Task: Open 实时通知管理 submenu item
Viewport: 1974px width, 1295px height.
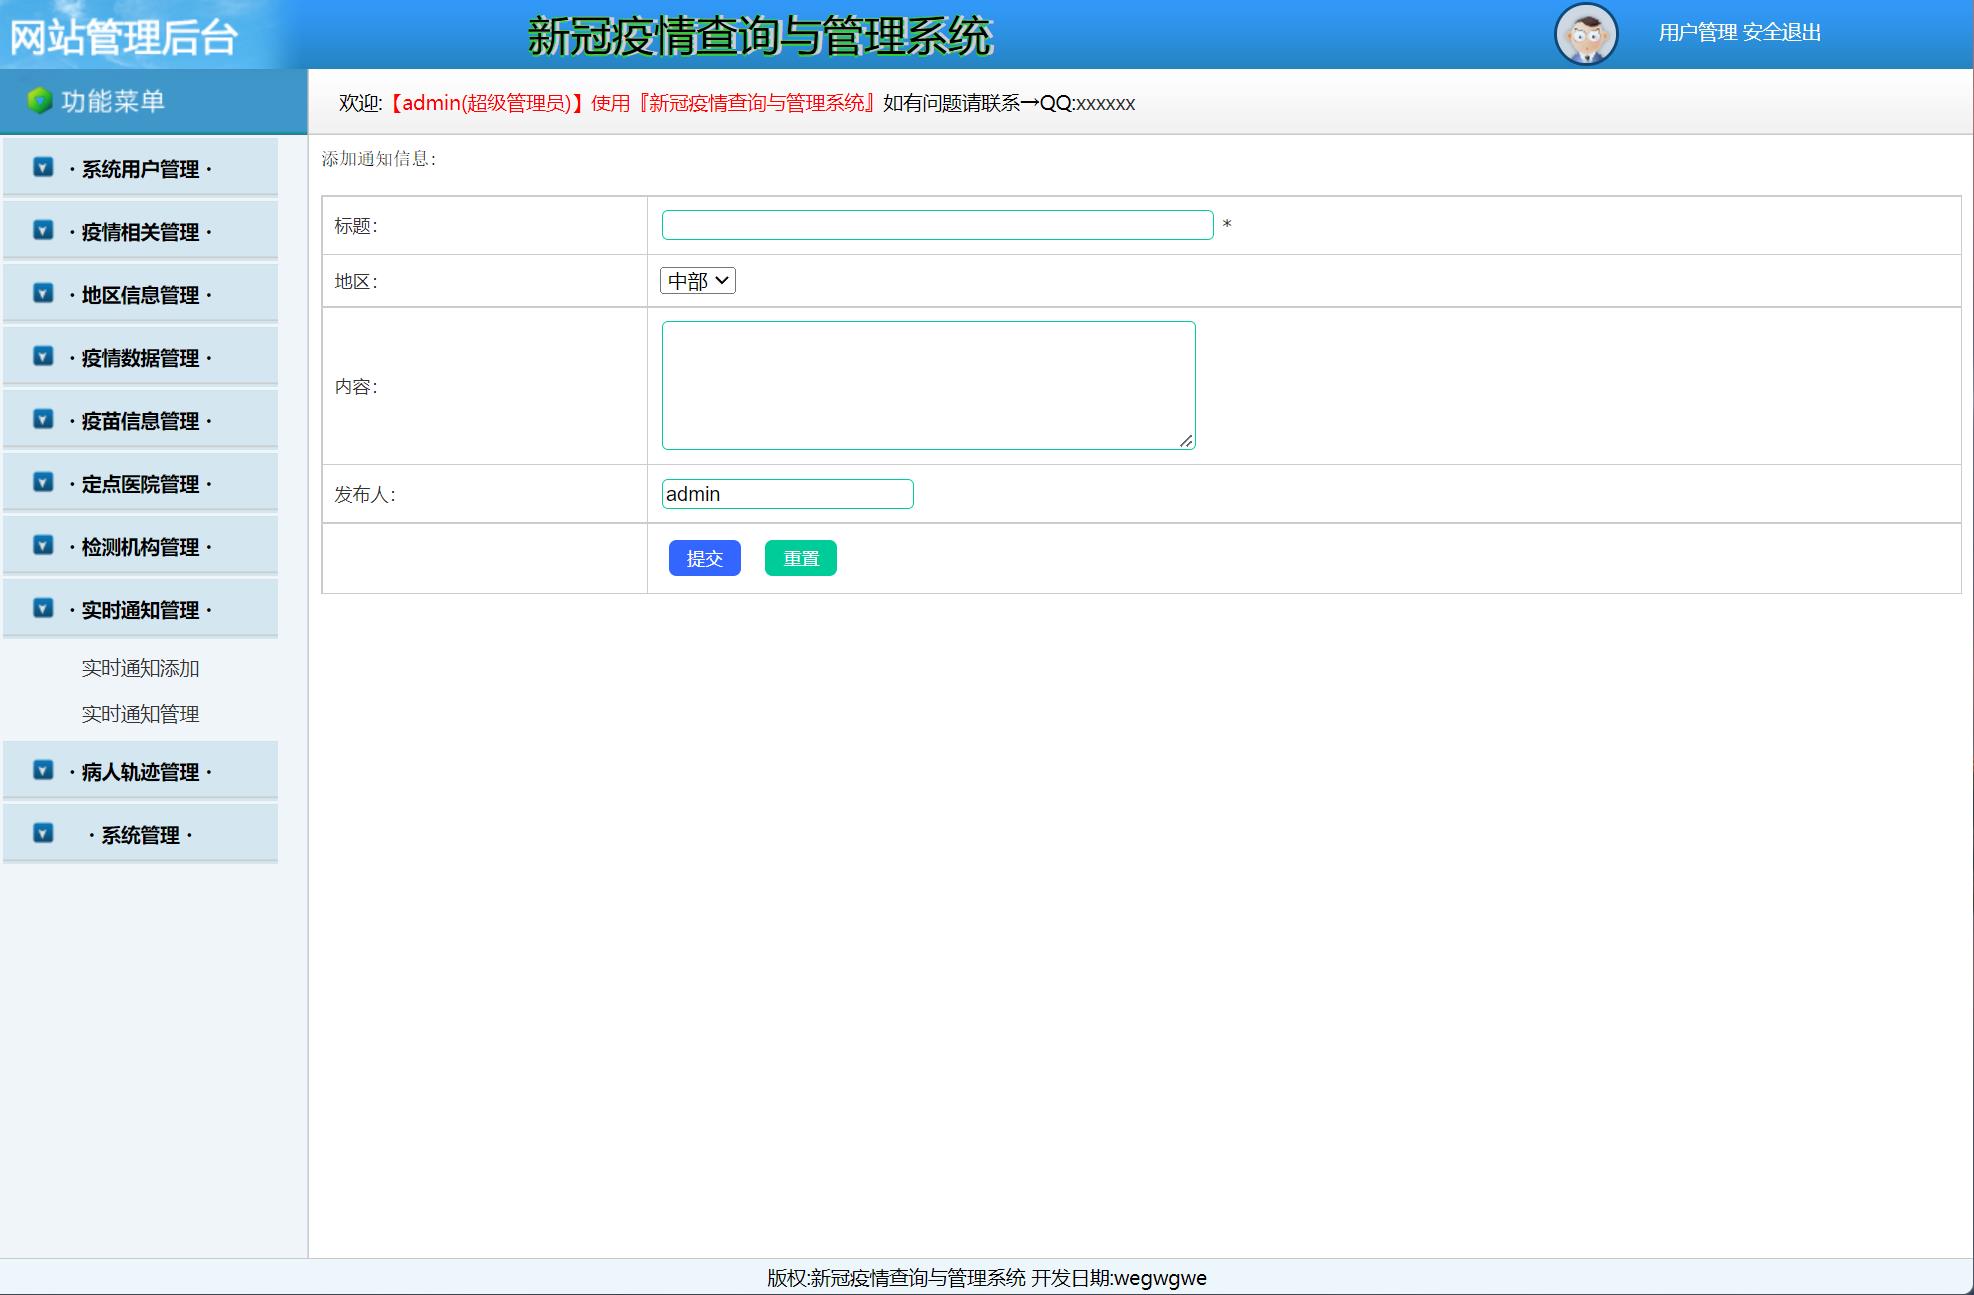Action: [140, 714]
